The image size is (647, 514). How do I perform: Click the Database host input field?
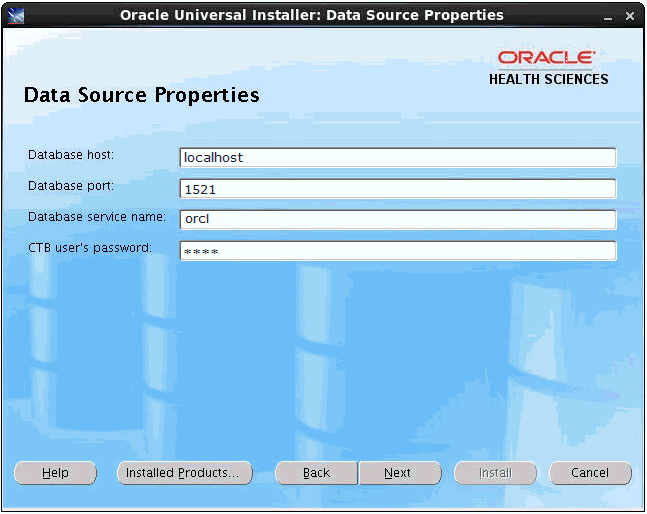coord(398,158)
